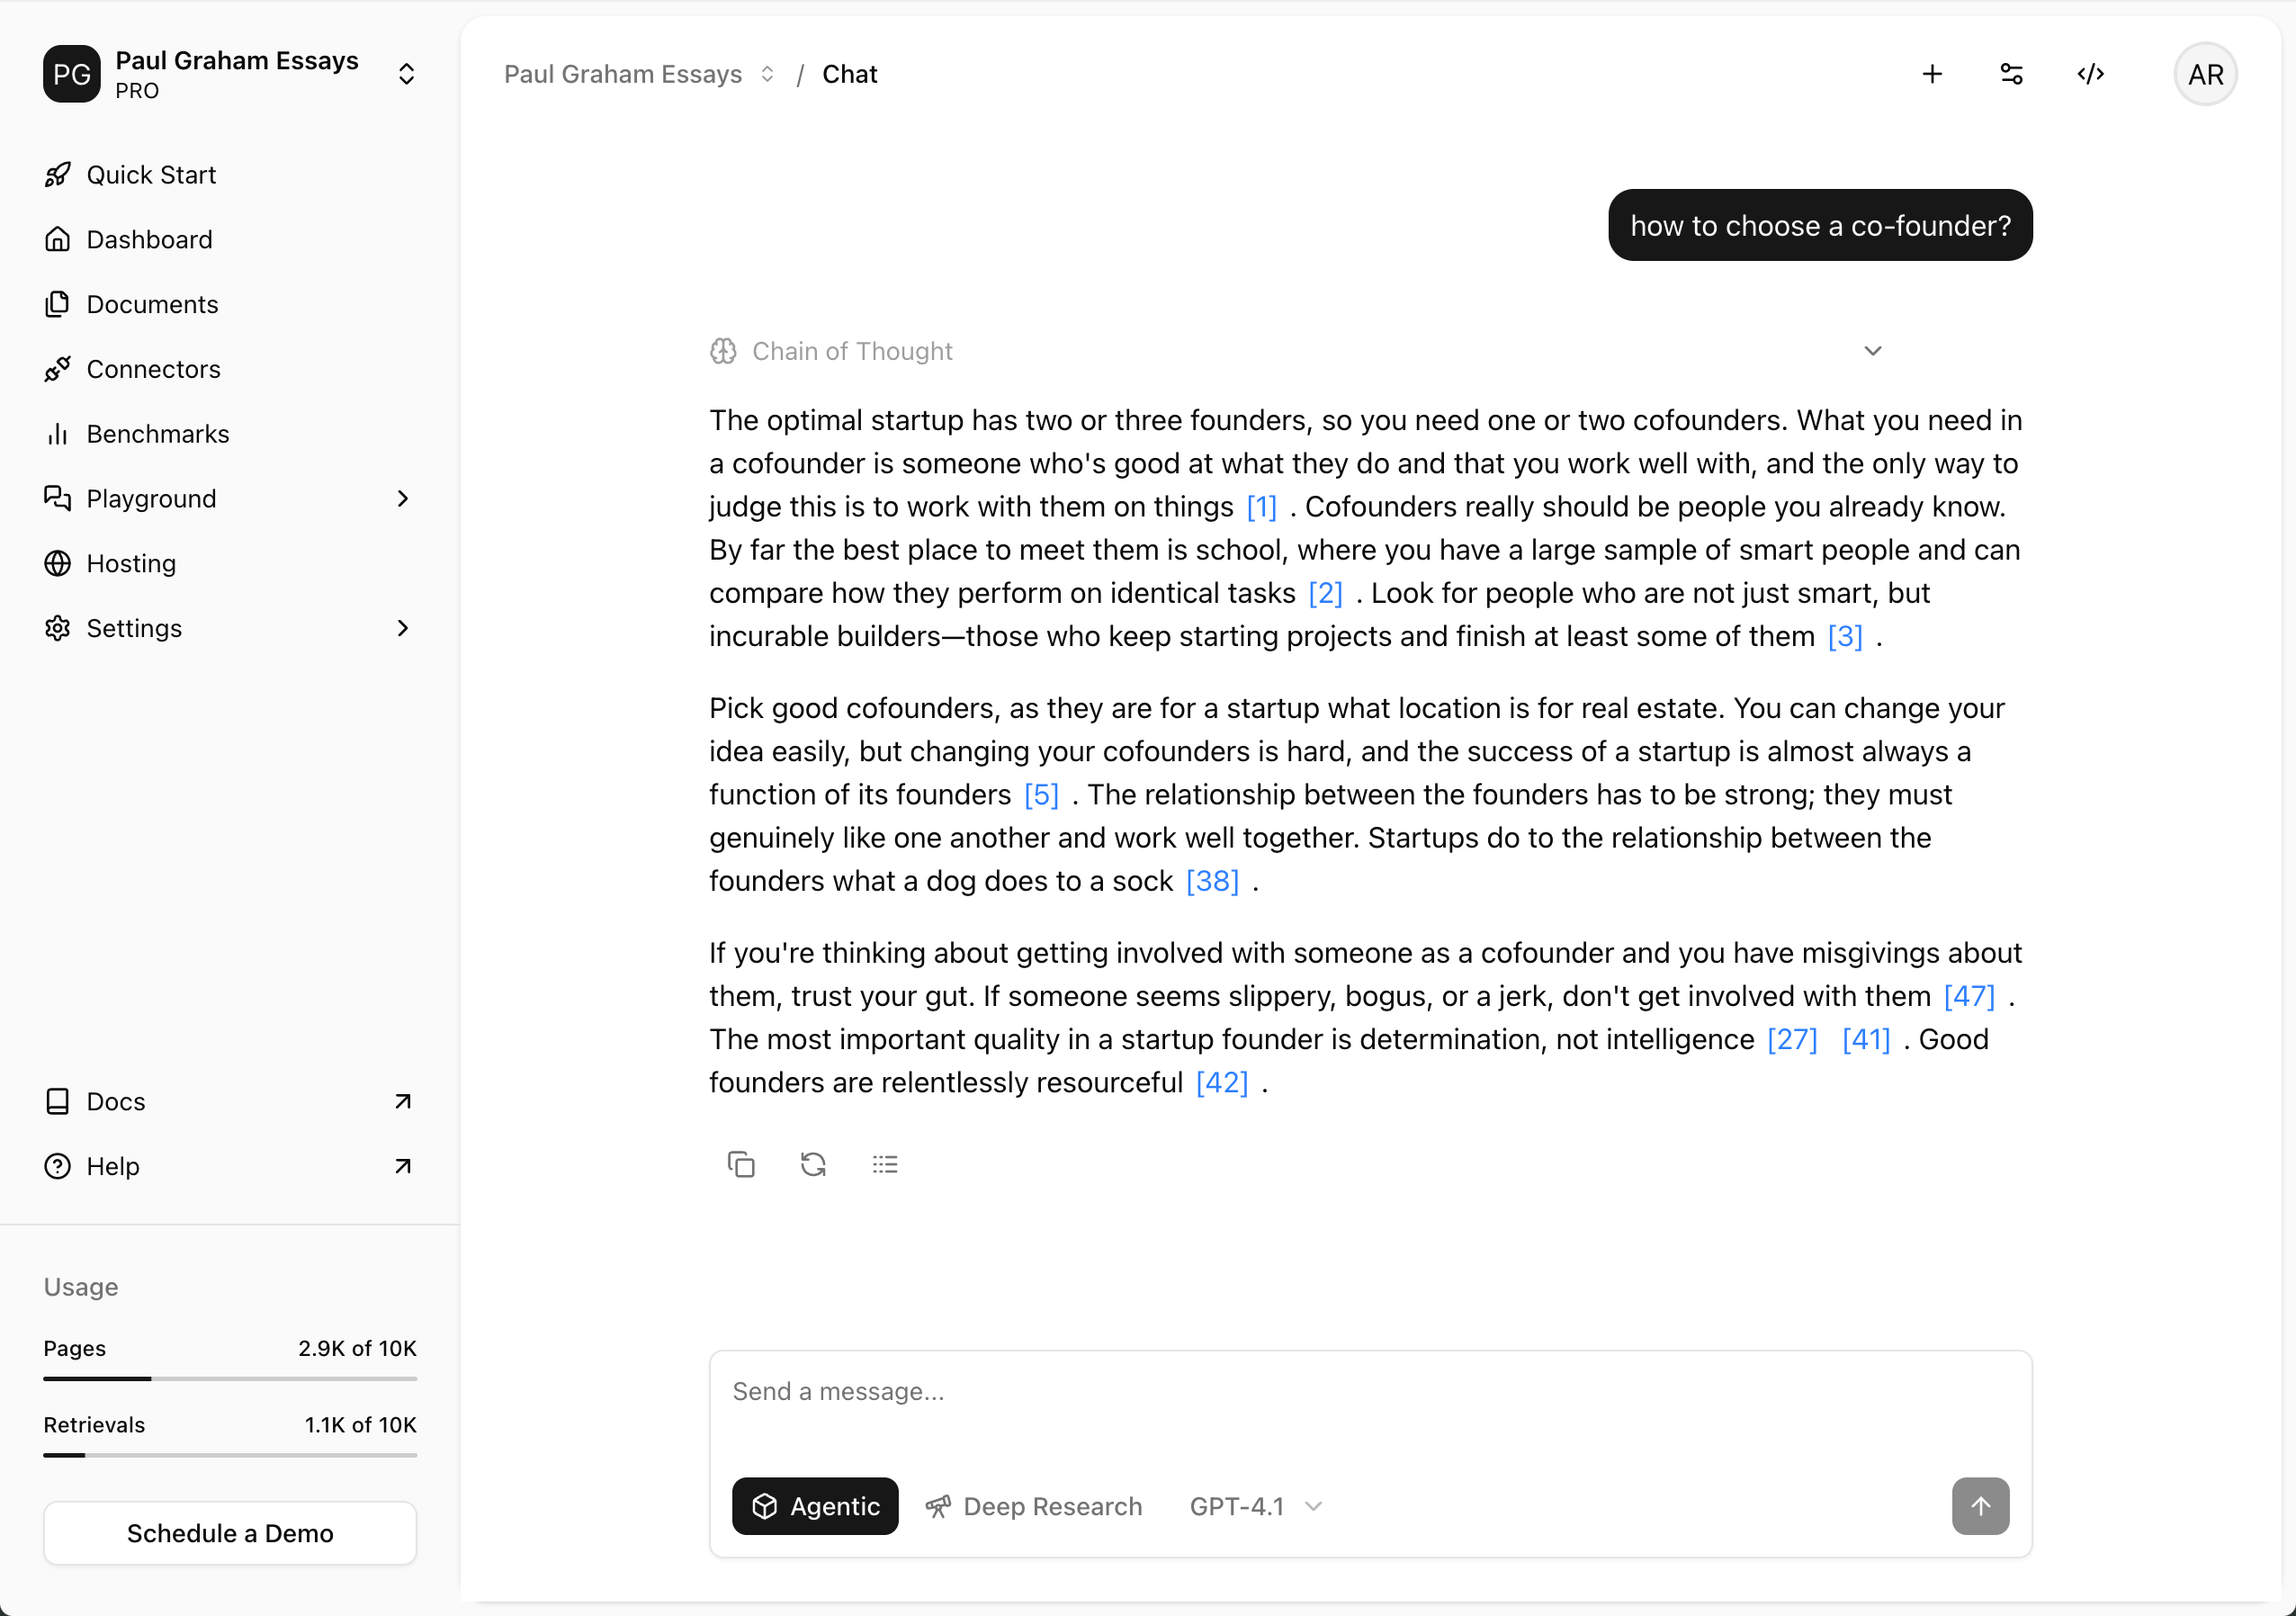
Task: Show the list of sources
Action: pos(885,1164)
